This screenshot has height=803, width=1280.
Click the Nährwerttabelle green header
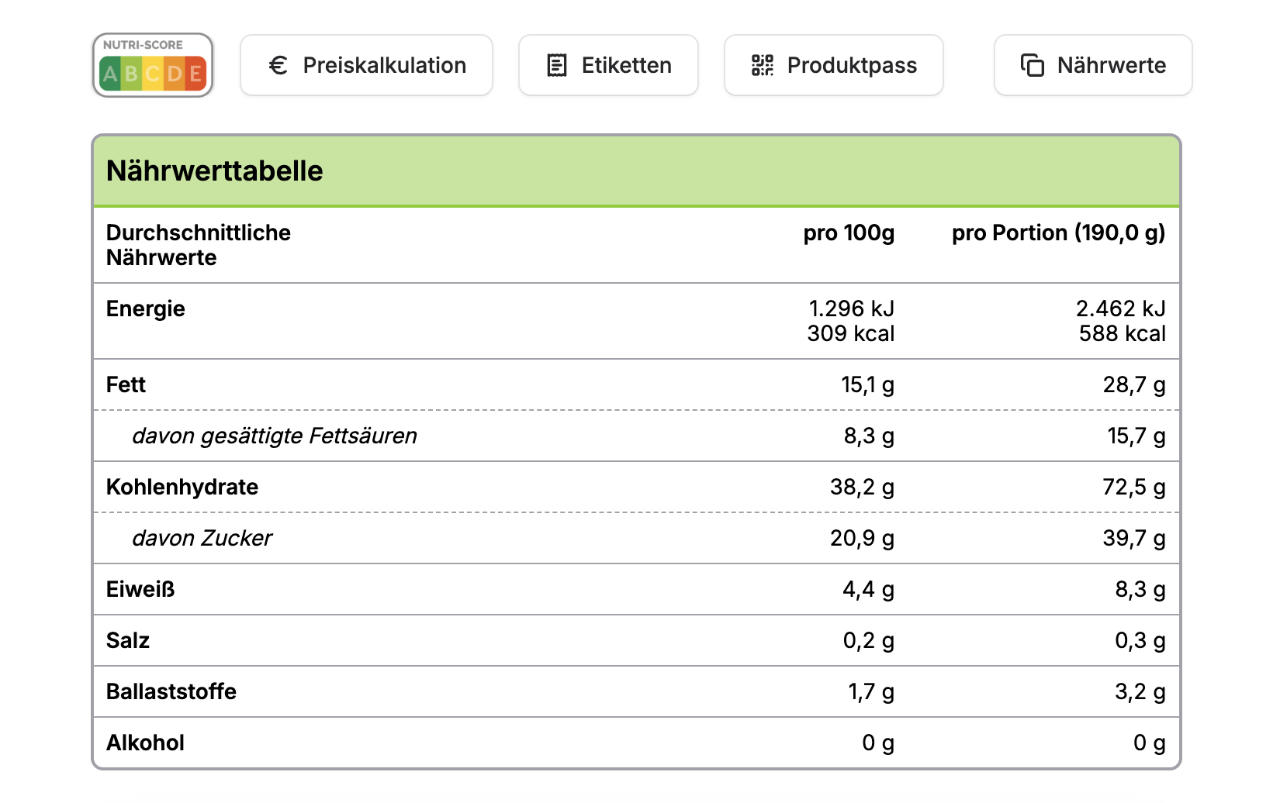[636, 171]
